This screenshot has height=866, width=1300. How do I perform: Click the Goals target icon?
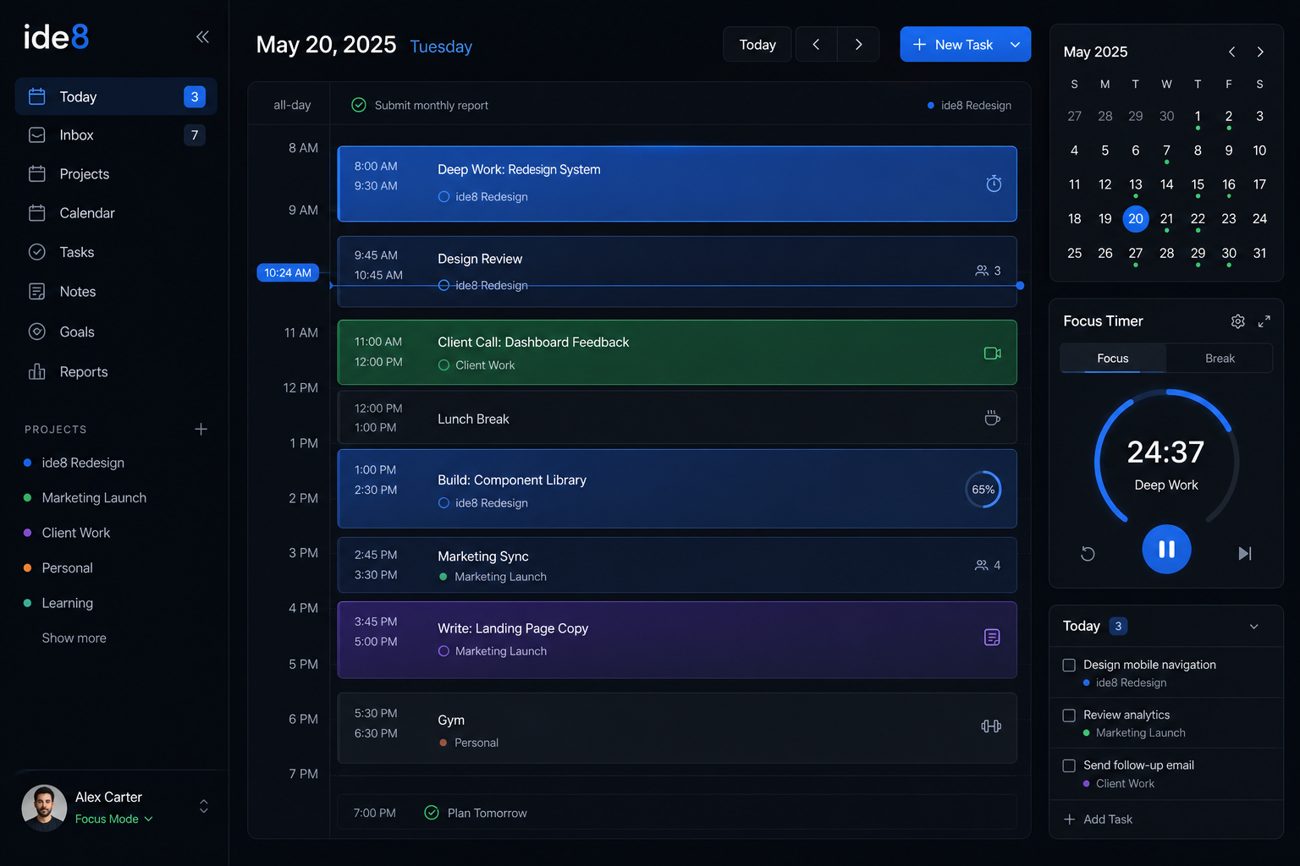pyautogui.click(x=37, y=332)
